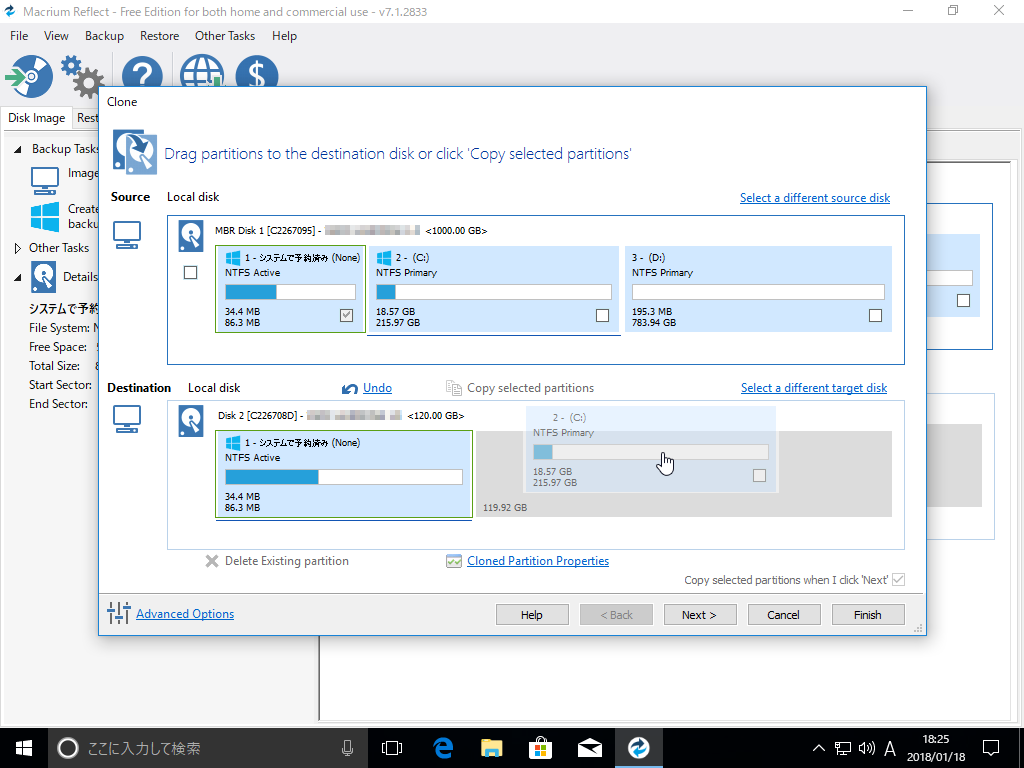The image size is (1024, 768).
Task: Click the MBR Disk 1 drive icon
Action: [x=191, y=236]
